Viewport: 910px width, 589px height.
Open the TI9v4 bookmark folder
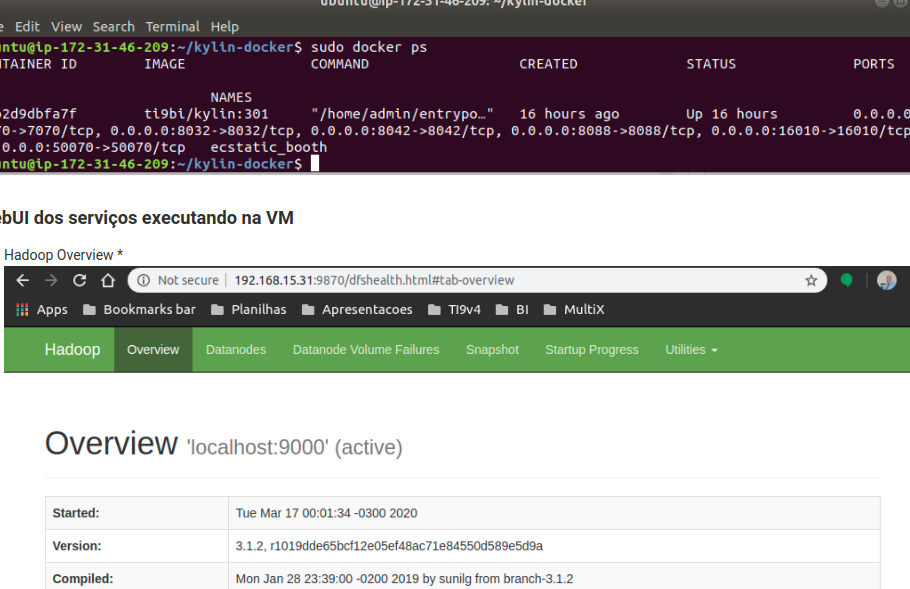[x=454, y=310]
